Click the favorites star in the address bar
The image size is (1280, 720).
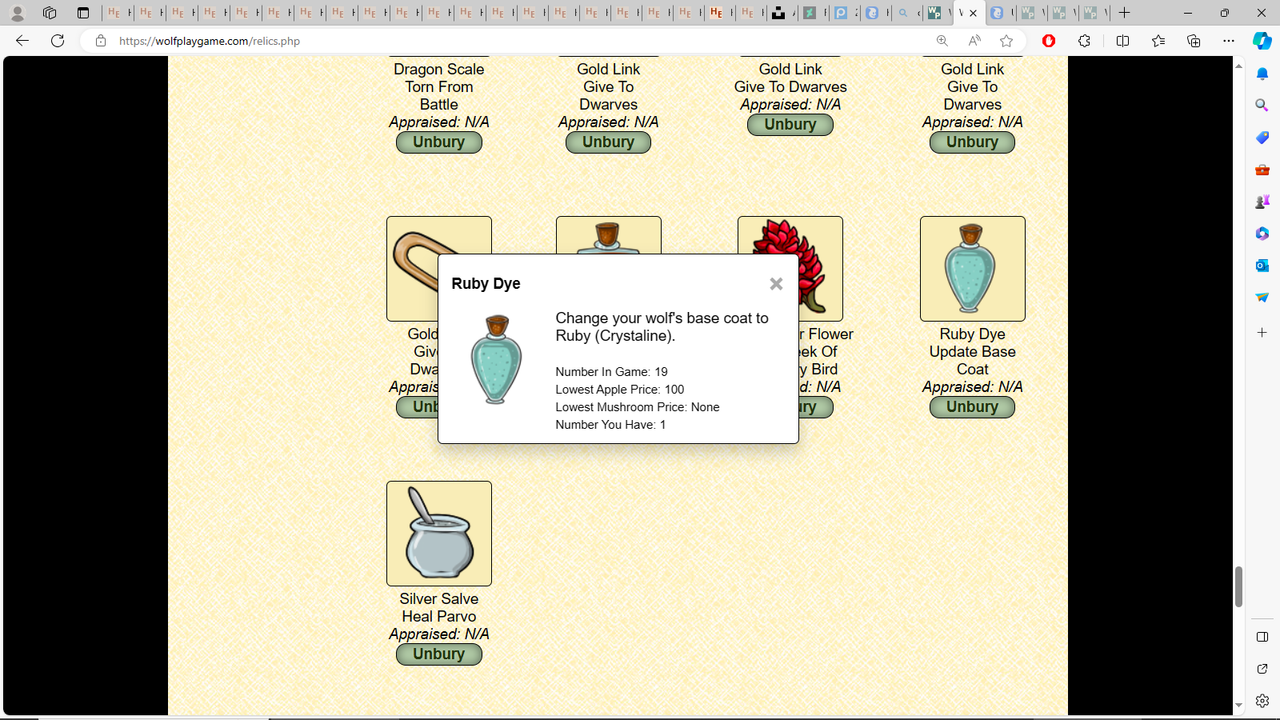(1006, 41)
